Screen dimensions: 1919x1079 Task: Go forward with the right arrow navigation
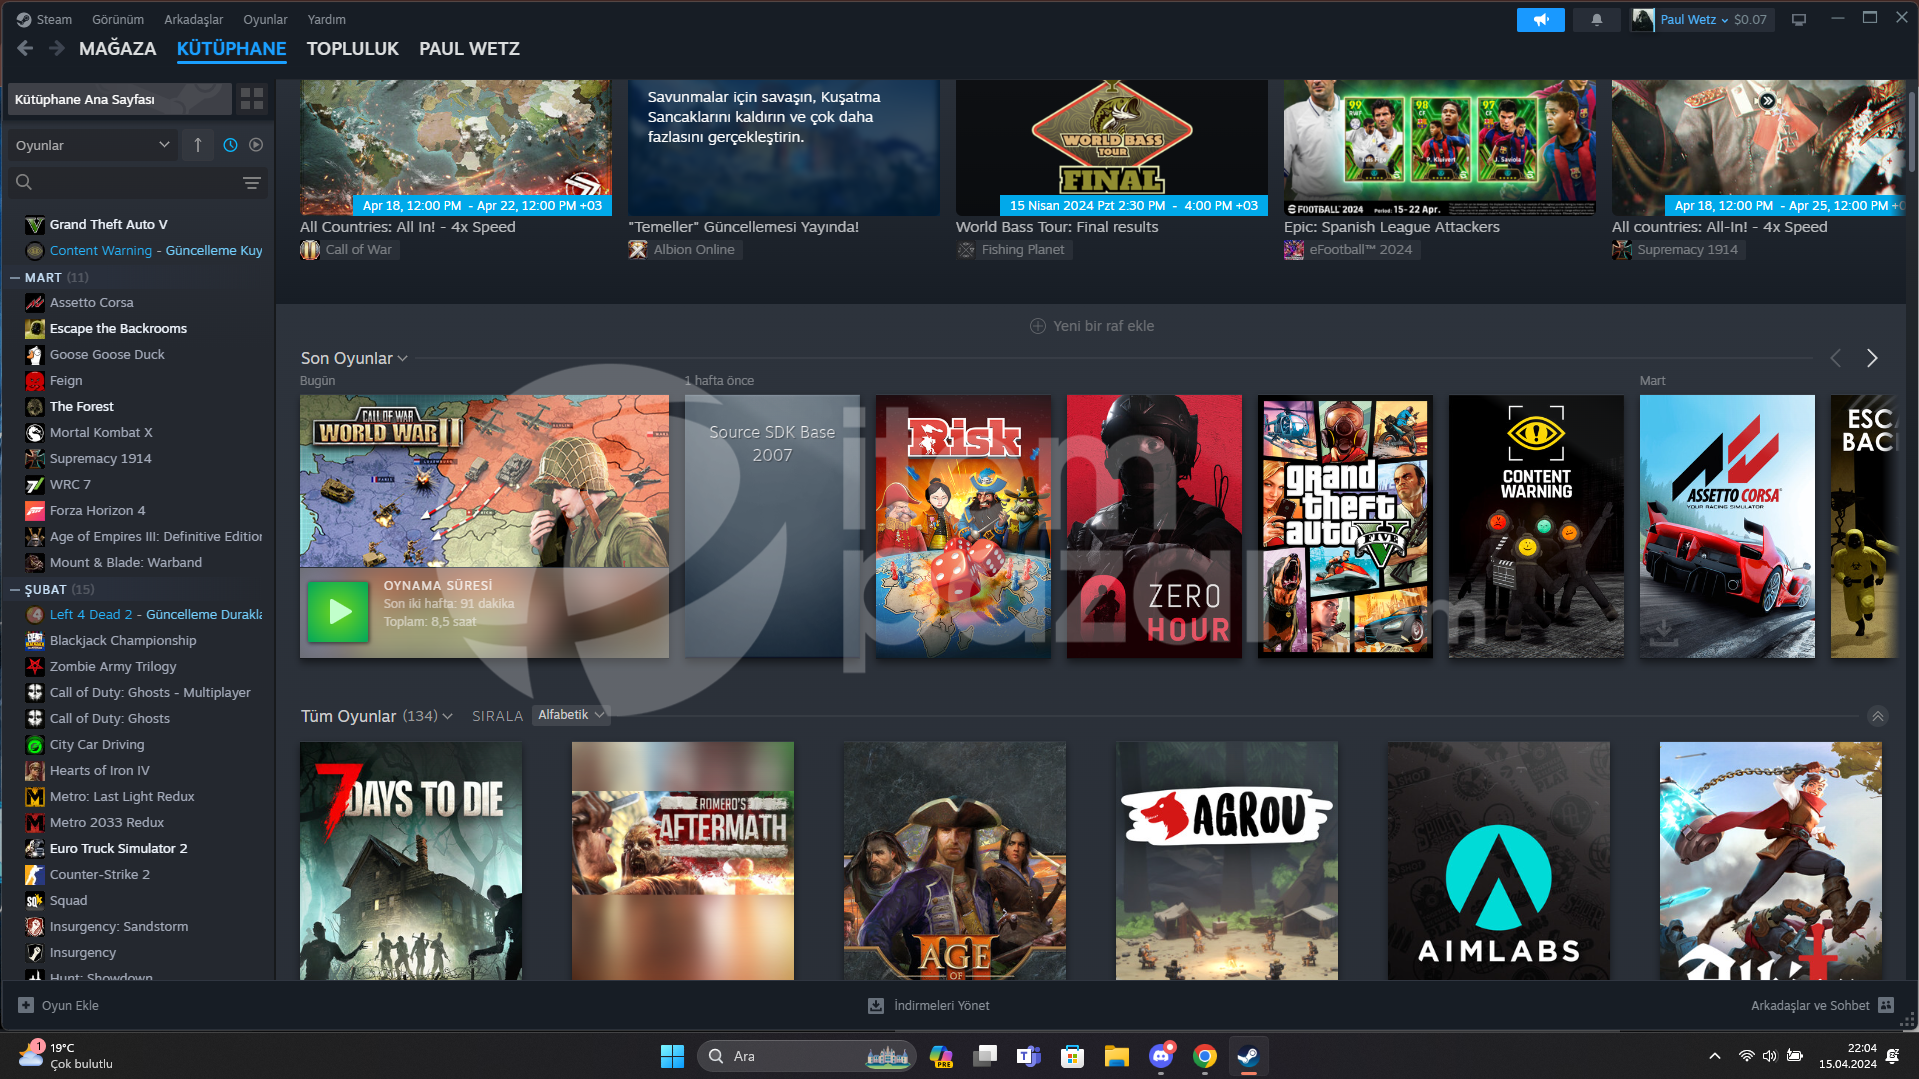pos(57,48)
